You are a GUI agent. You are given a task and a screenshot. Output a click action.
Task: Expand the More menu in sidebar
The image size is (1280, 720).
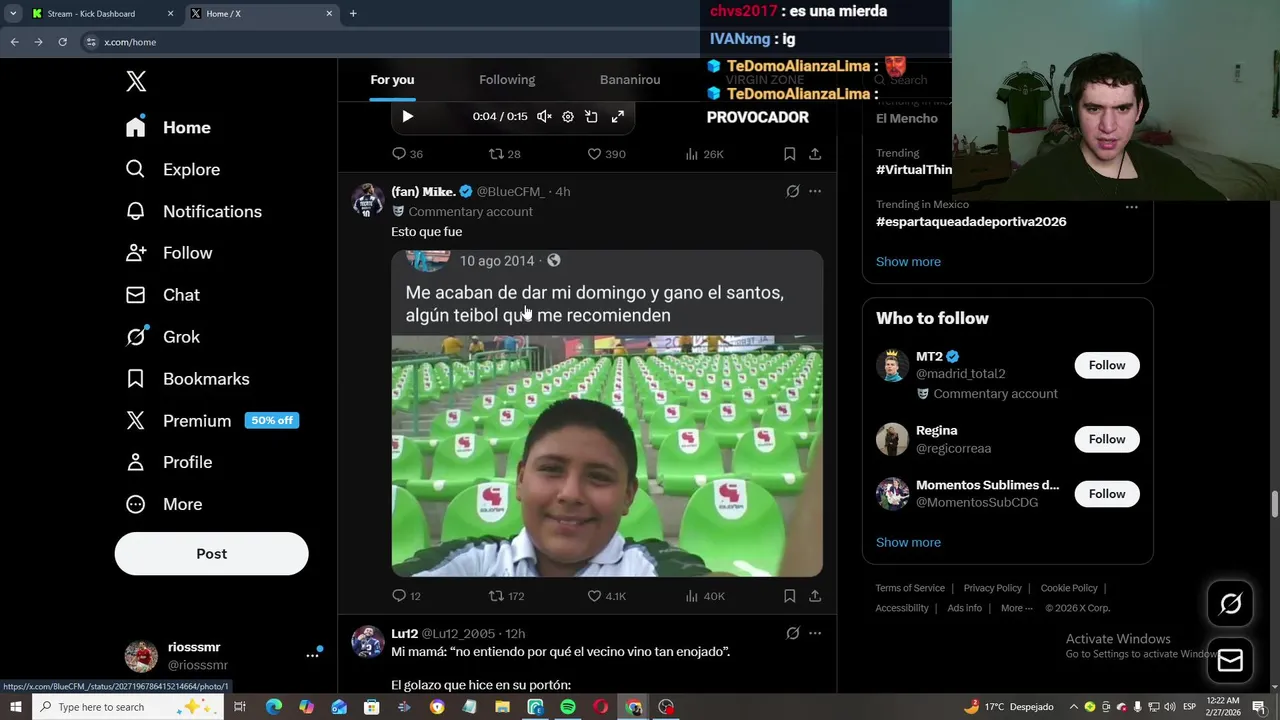[x=163, y=504]
